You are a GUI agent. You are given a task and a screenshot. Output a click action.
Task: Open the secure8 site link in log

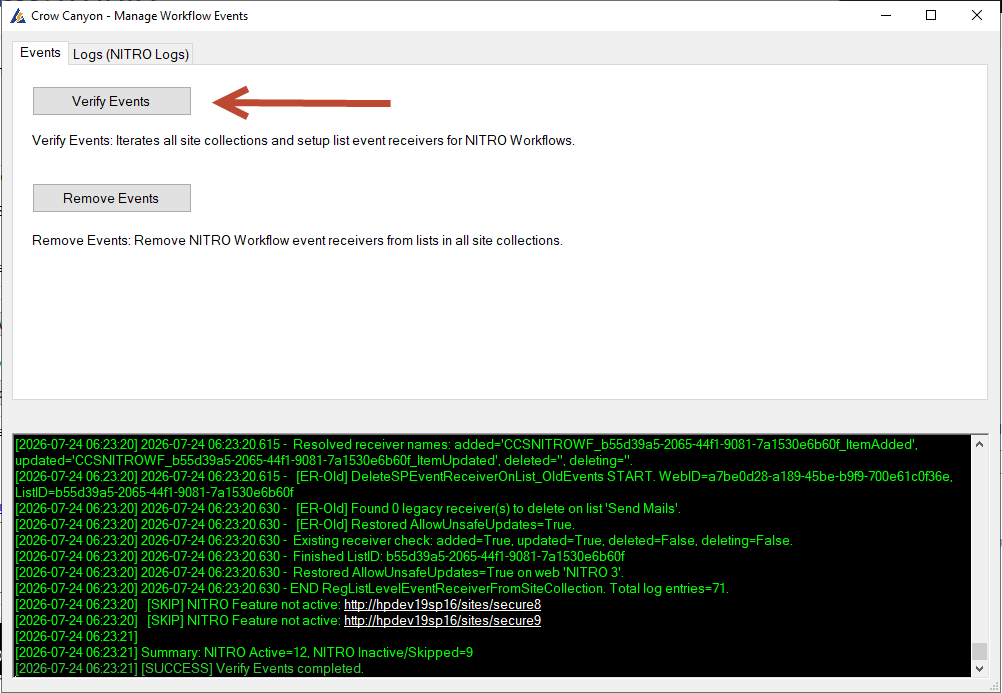click(442, 604)
